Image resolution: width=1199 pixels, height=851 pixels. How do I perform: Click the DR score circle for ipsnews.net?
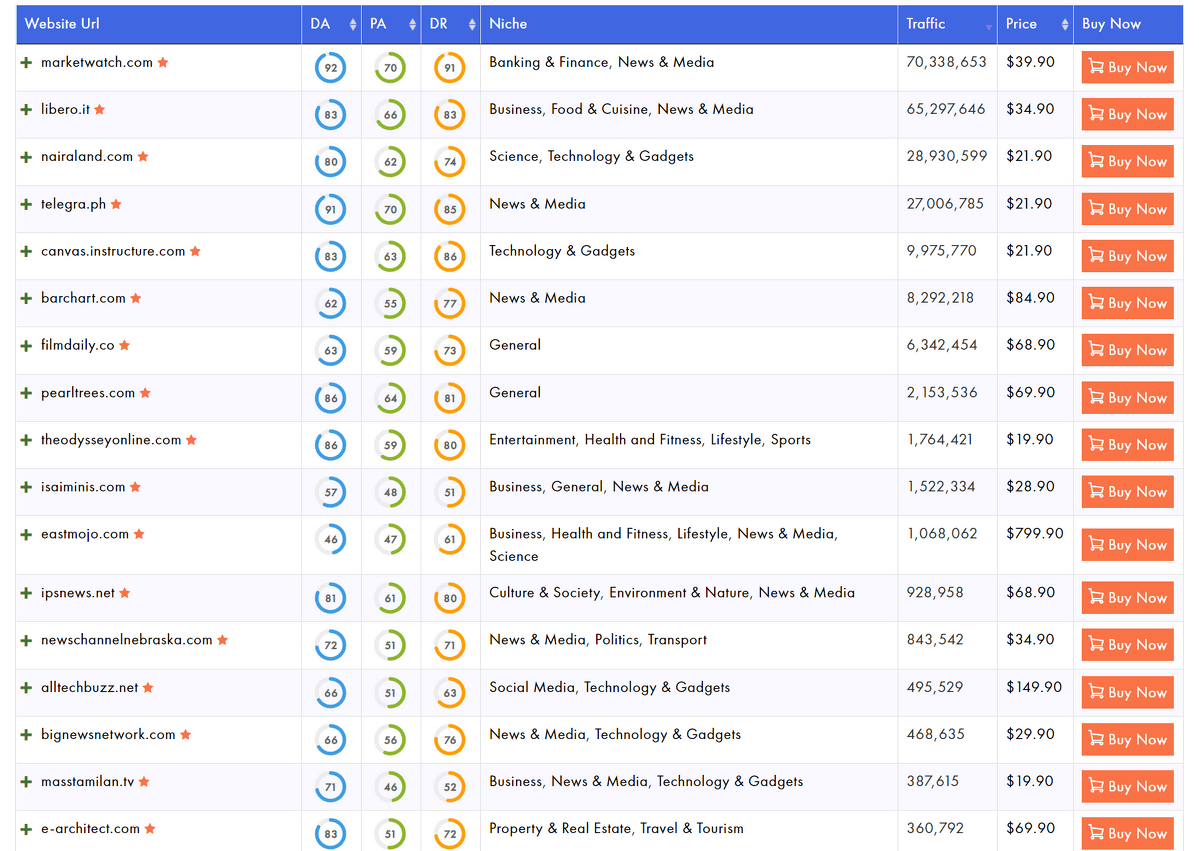[x=450, y=598]
